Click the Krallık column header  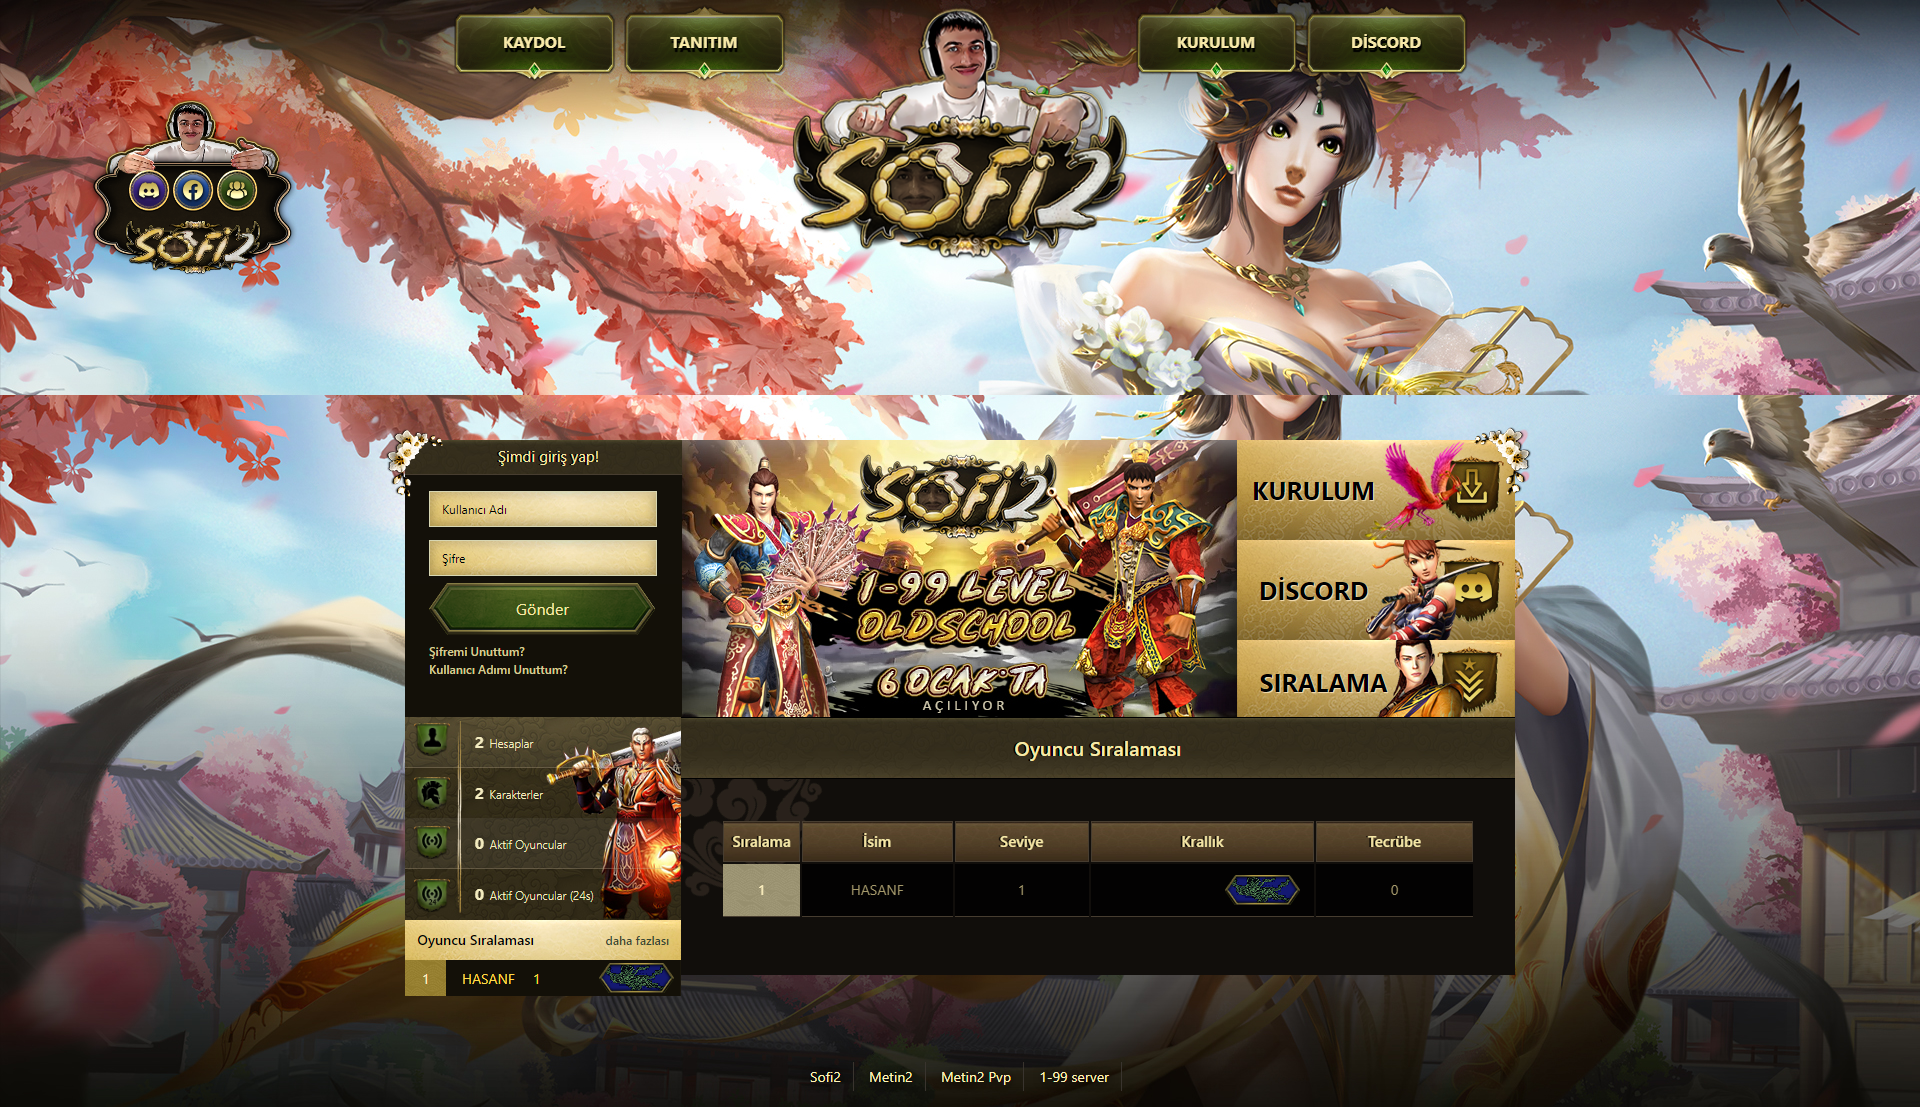tap(1202, 842)
